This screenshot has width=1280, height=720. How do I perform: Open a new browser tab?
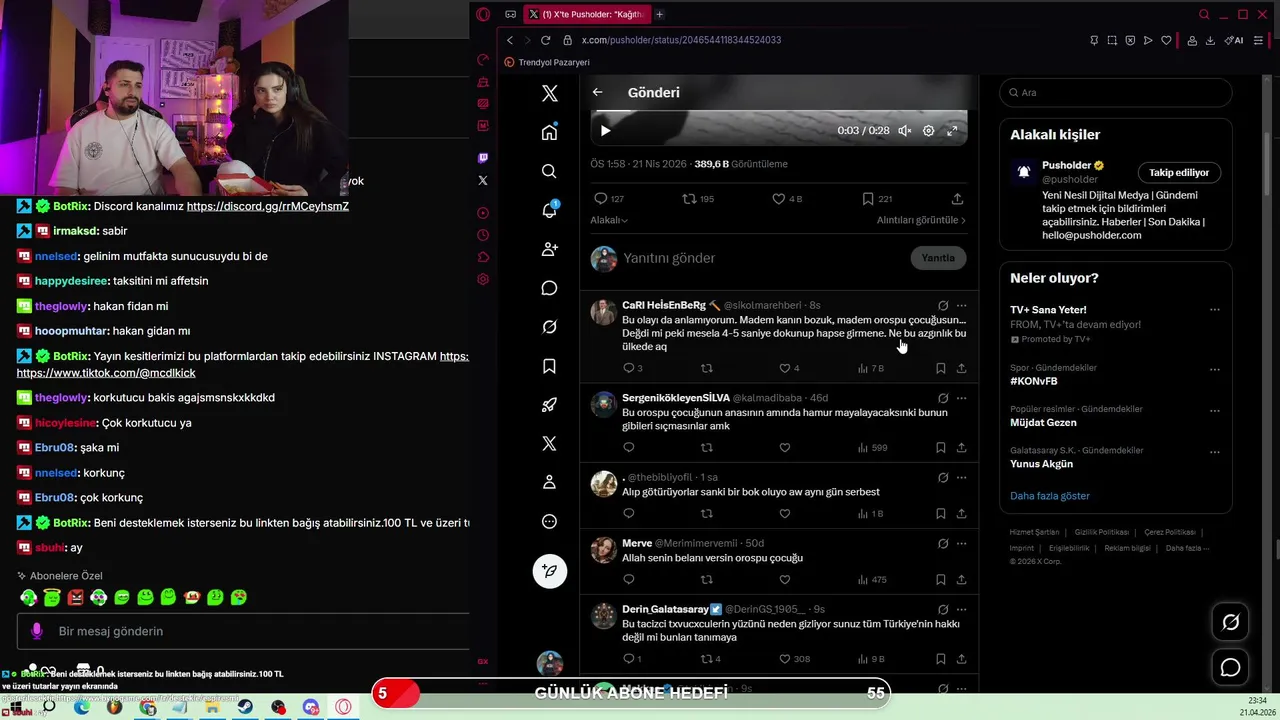pos(660,14)
